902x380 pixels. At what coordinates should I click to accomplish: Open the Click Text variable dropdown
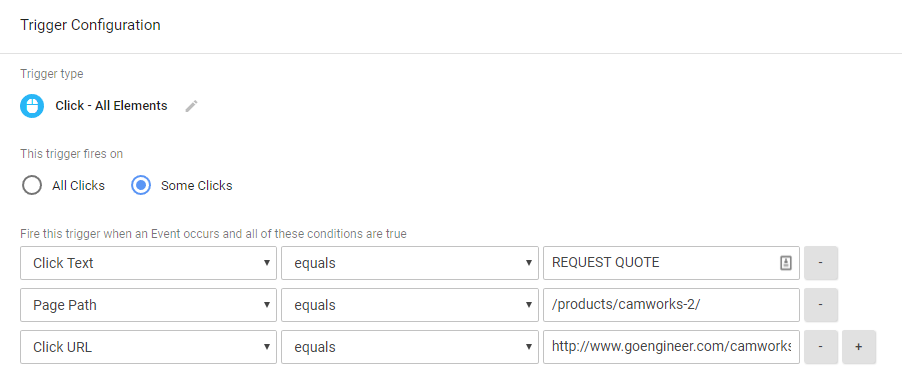tap(148, 263)
